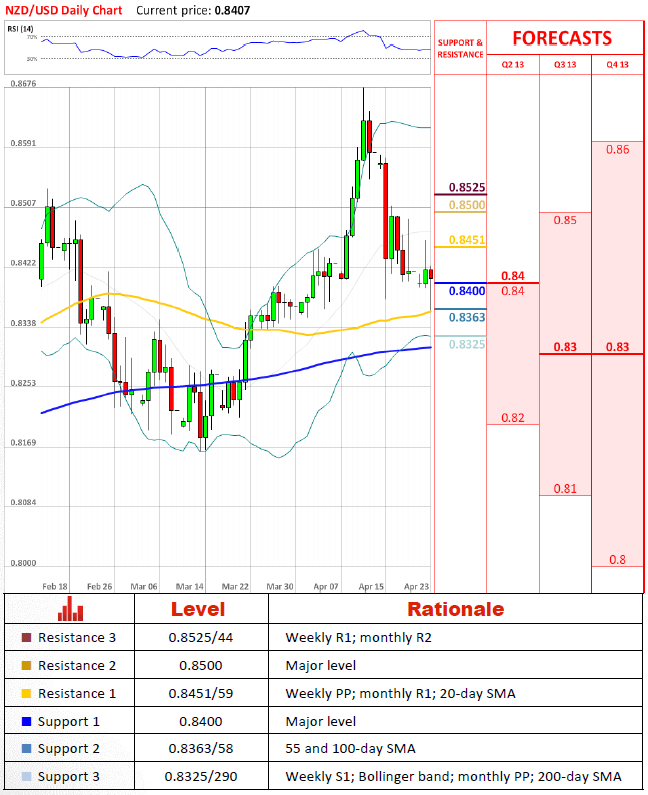Select the Support 3 row label

click(x=68, y=777)
